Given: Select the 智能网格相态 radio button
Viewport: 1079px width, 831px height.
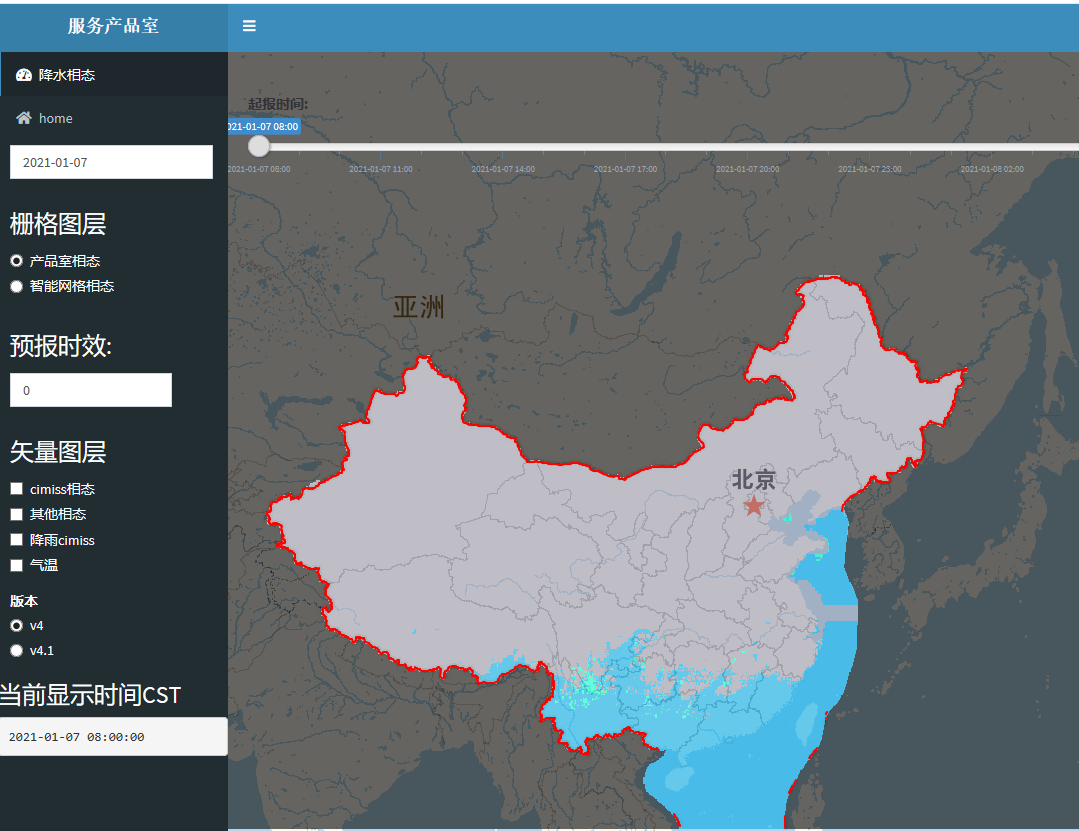Looking at the screenshot, I should pyautogui.click(x=17, y=286).
